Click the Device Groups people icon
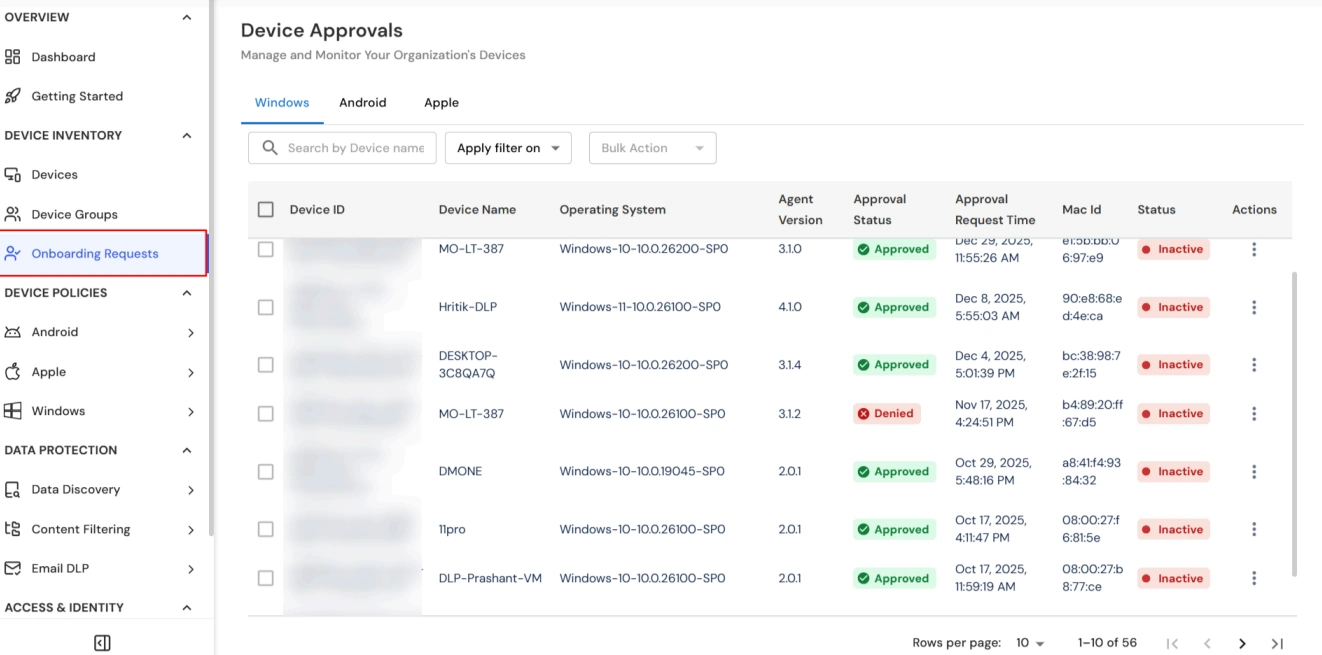Viewport: 1322px width, 655px height. [x=13, y=214]
